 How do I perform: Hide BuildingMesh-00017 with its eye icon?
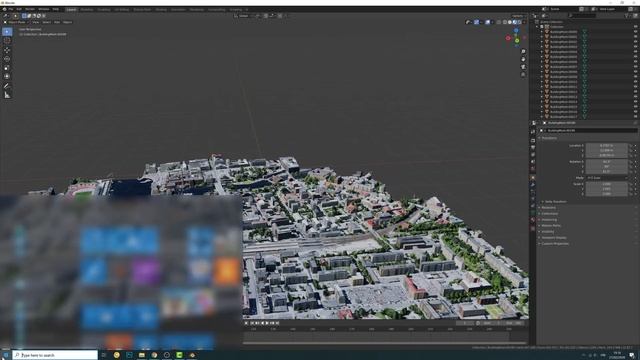tap(636, 117)
